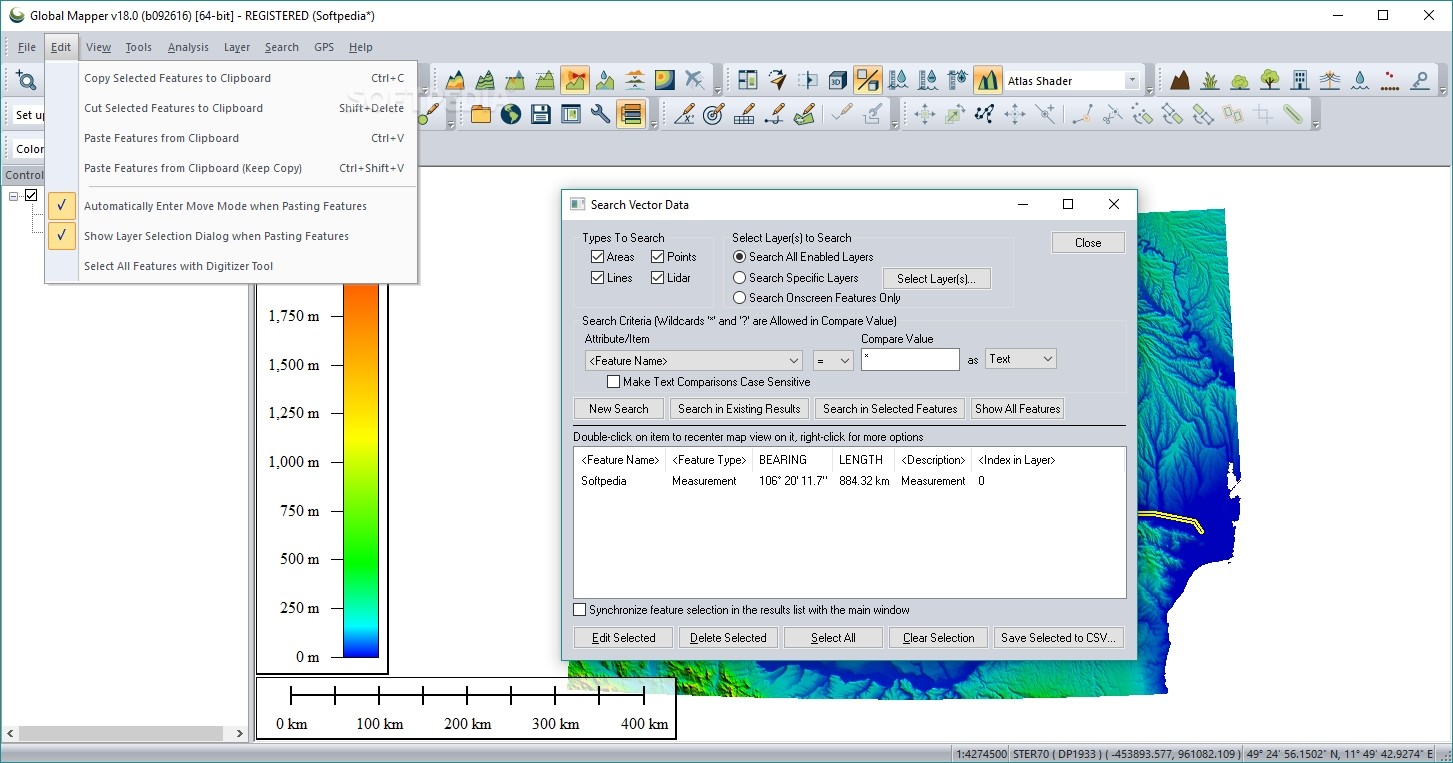Click the Open Data Files folder icon
Screen dimensions: 1453x763
tap(481, 114)
